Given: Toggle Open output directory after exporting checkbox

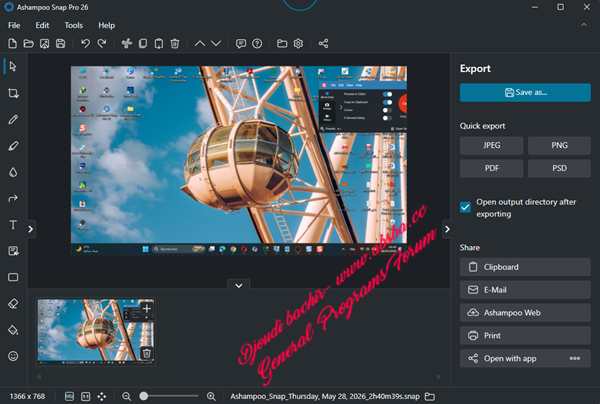Looking at the screenshot, I should coord(465,207).
